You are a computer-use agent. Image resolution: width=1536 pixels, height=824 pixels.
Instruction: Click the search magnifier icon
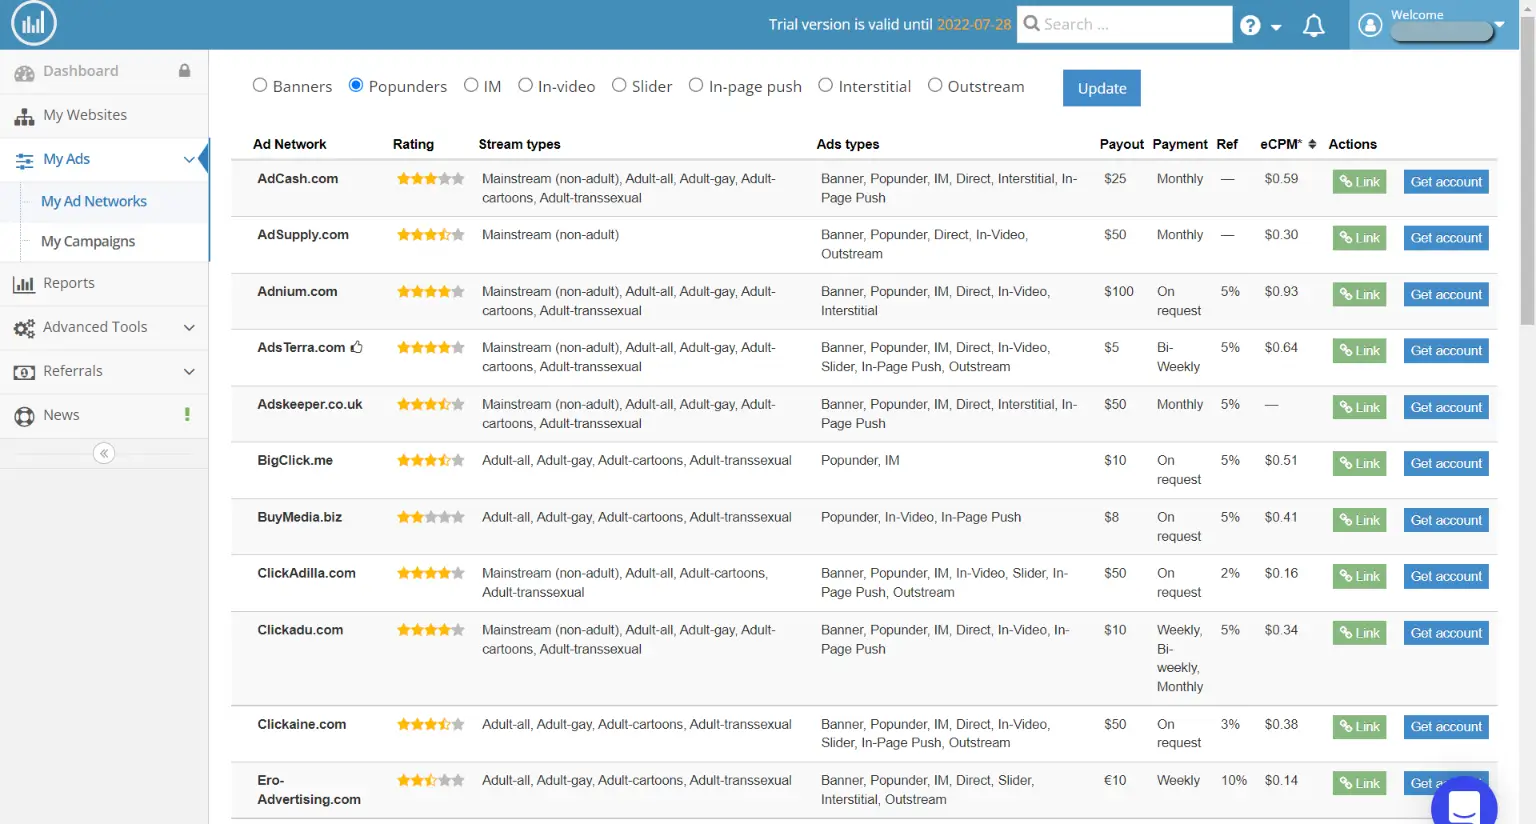pos(1031,23)
